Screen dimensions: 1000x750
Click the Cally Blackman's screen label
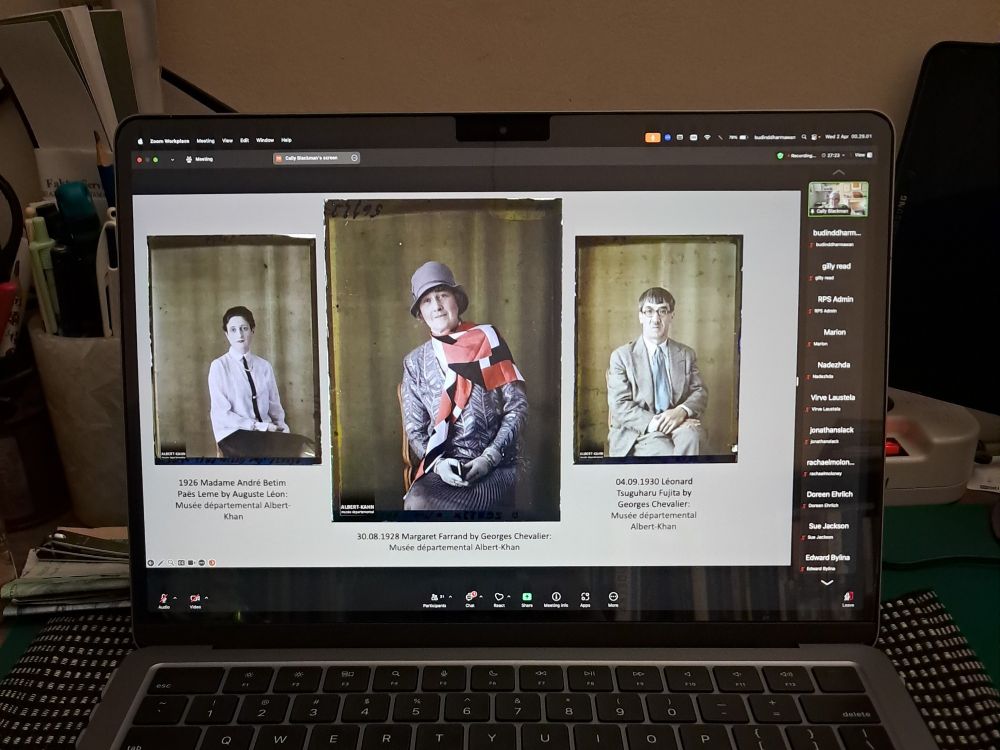311,158
